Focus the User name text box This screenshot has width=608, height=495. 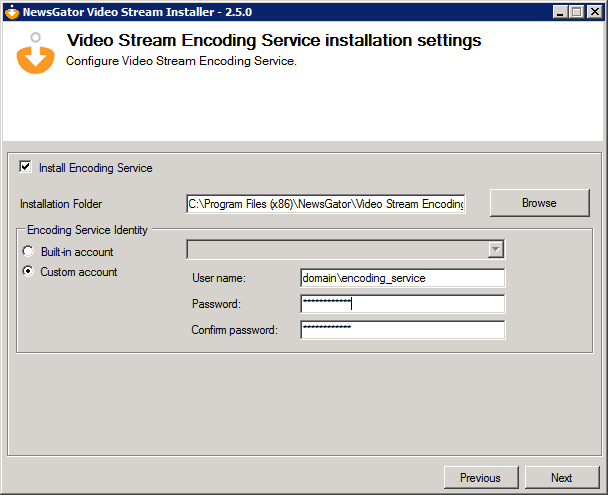[402, 278]
